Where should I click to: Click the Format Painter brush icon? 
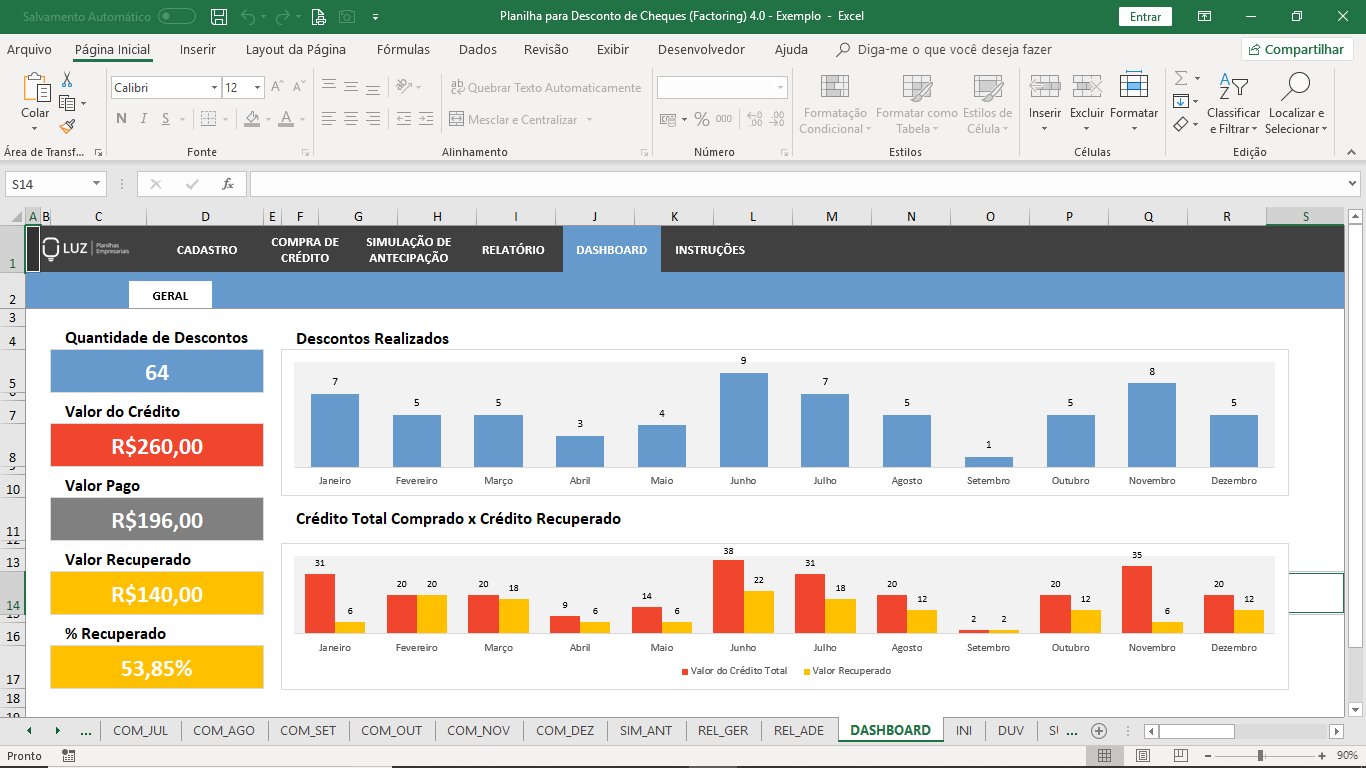click(x=67, y=126)
